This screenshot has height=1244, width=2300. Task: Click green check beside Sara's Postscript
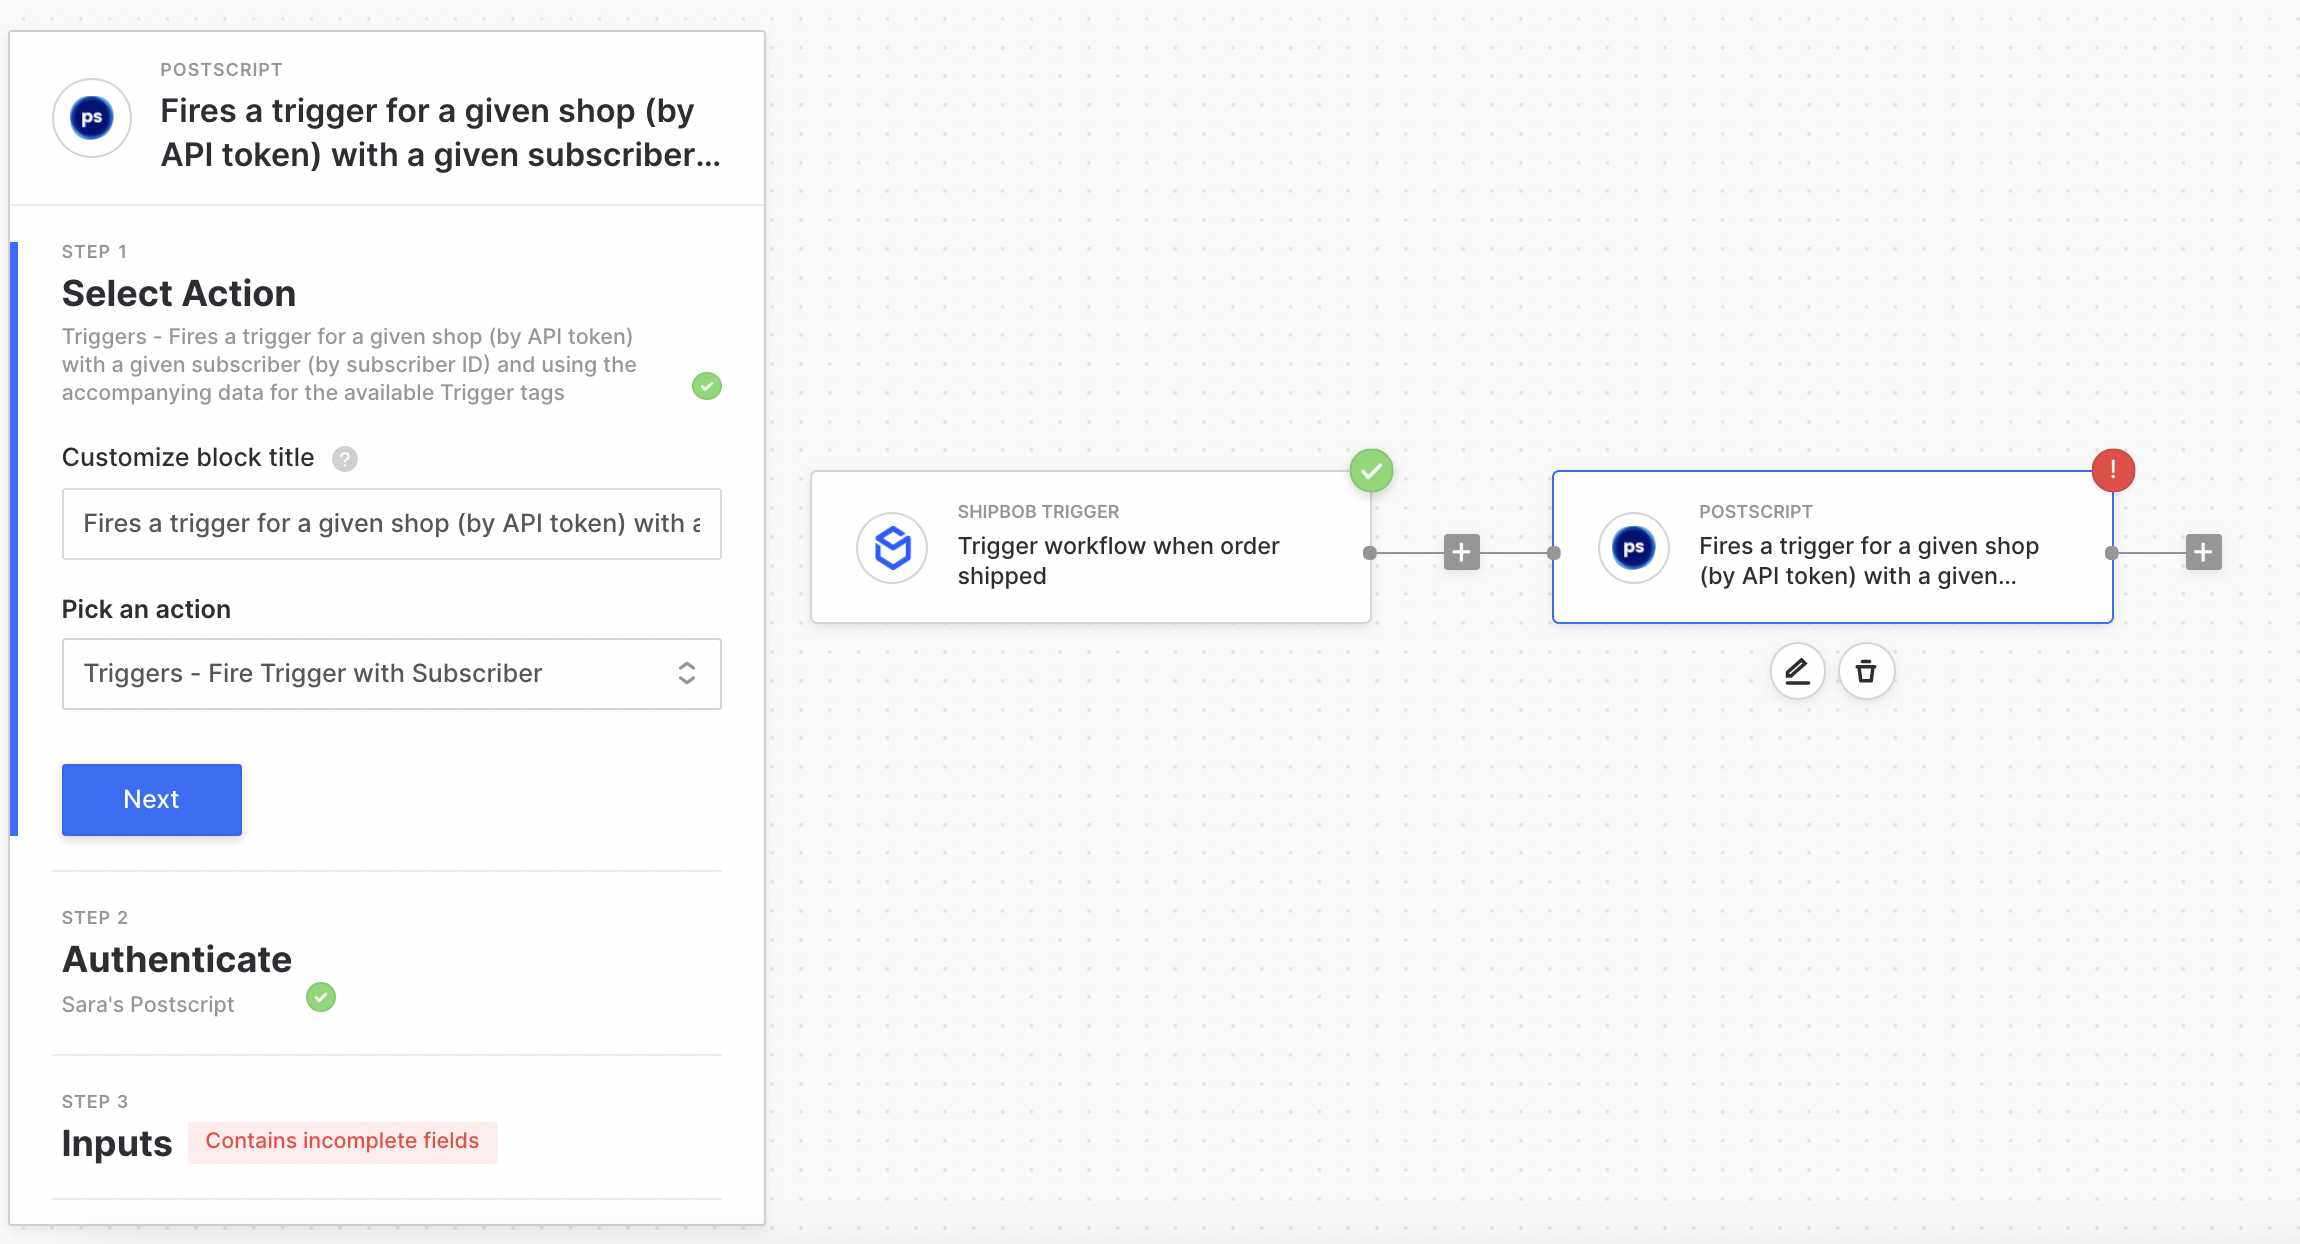click(x=321, y=997)
